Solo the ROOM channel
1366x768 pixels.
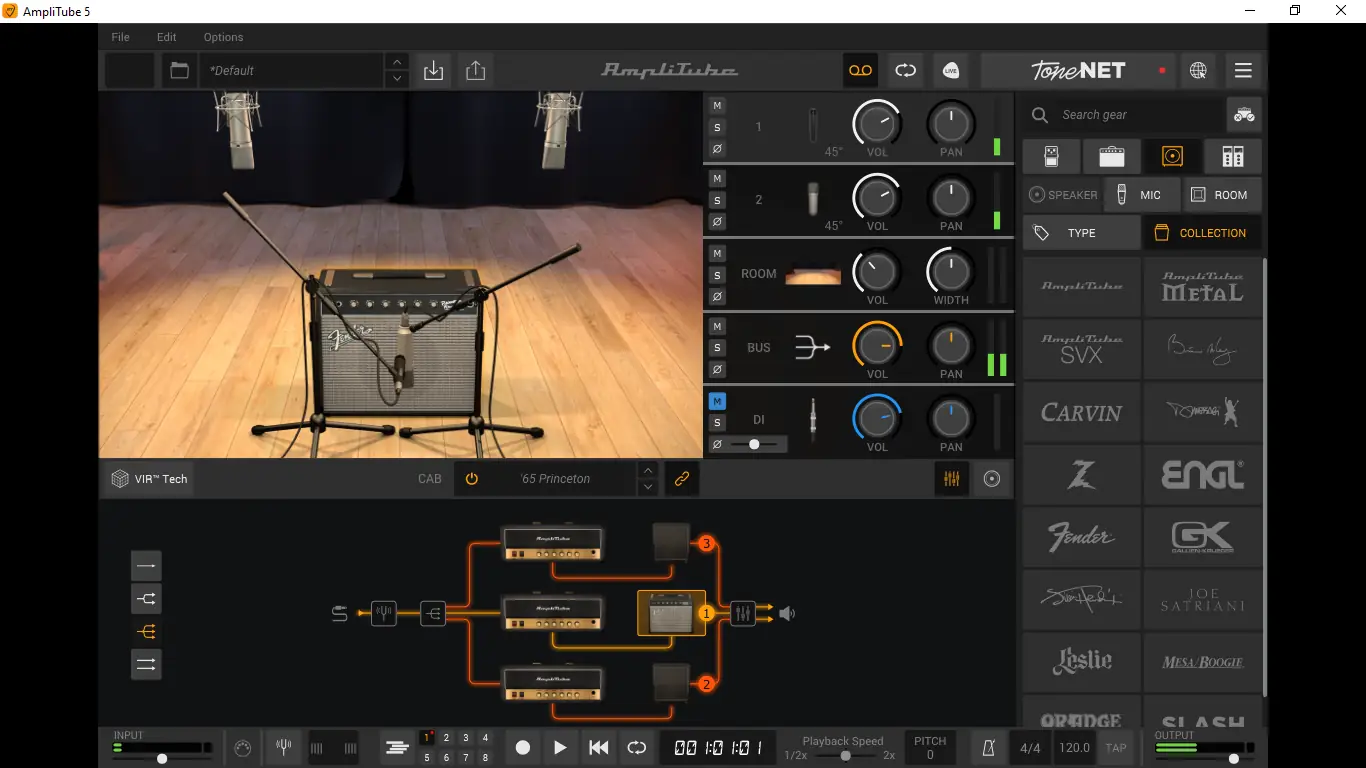coord(717,275)
